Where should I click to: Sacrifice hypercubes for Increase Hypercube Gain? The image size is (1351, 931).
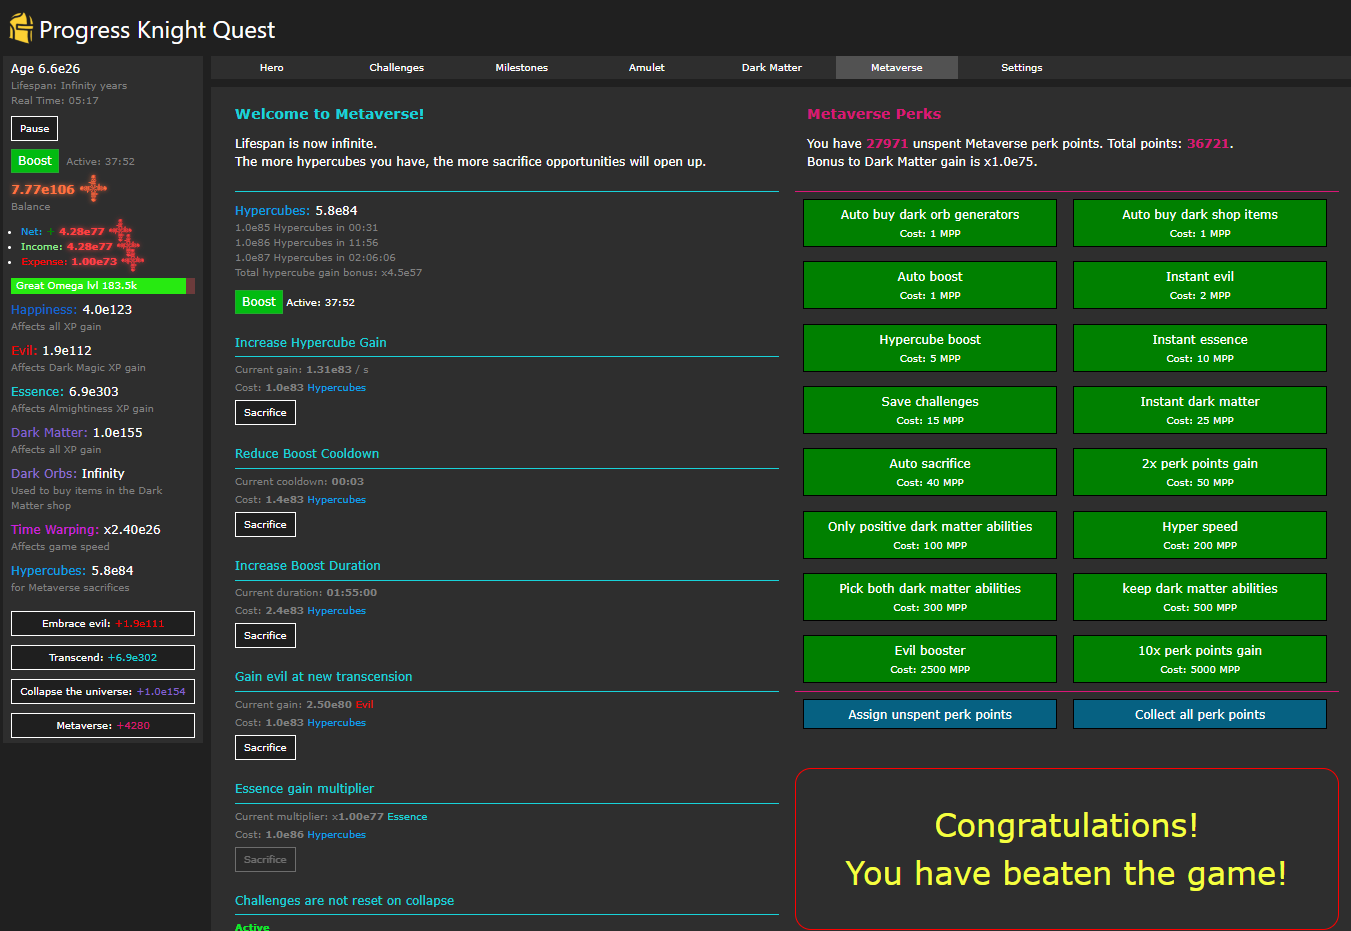pos(265,413)
